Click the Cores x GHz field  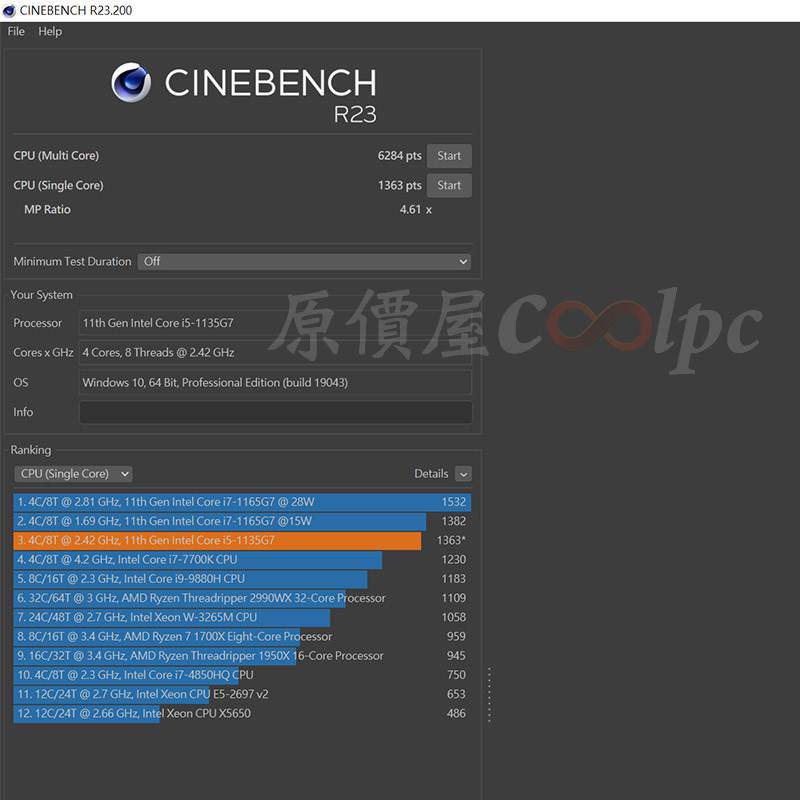click(276, 353)
